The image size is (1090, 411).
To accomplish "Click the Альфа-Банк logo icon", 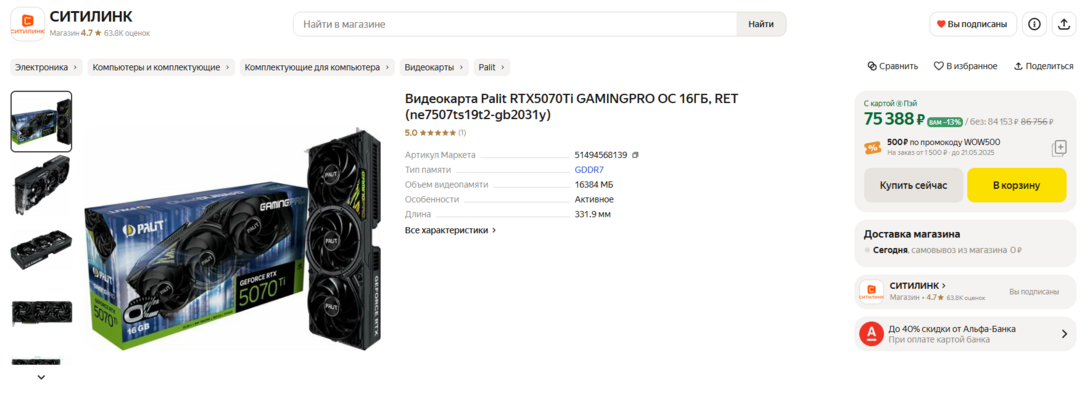I will (871, 334).
